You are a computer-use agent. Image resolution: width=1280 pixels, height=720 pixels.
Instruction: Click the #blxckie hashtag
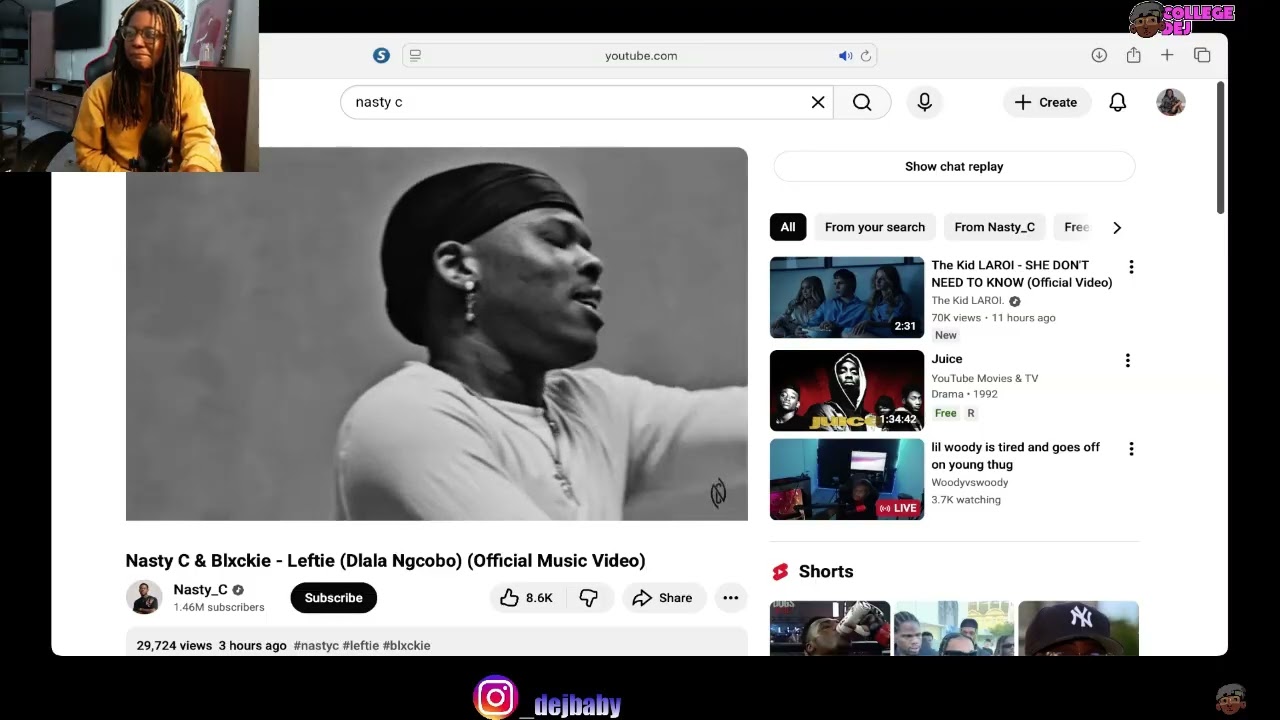(x=407, y=646)
